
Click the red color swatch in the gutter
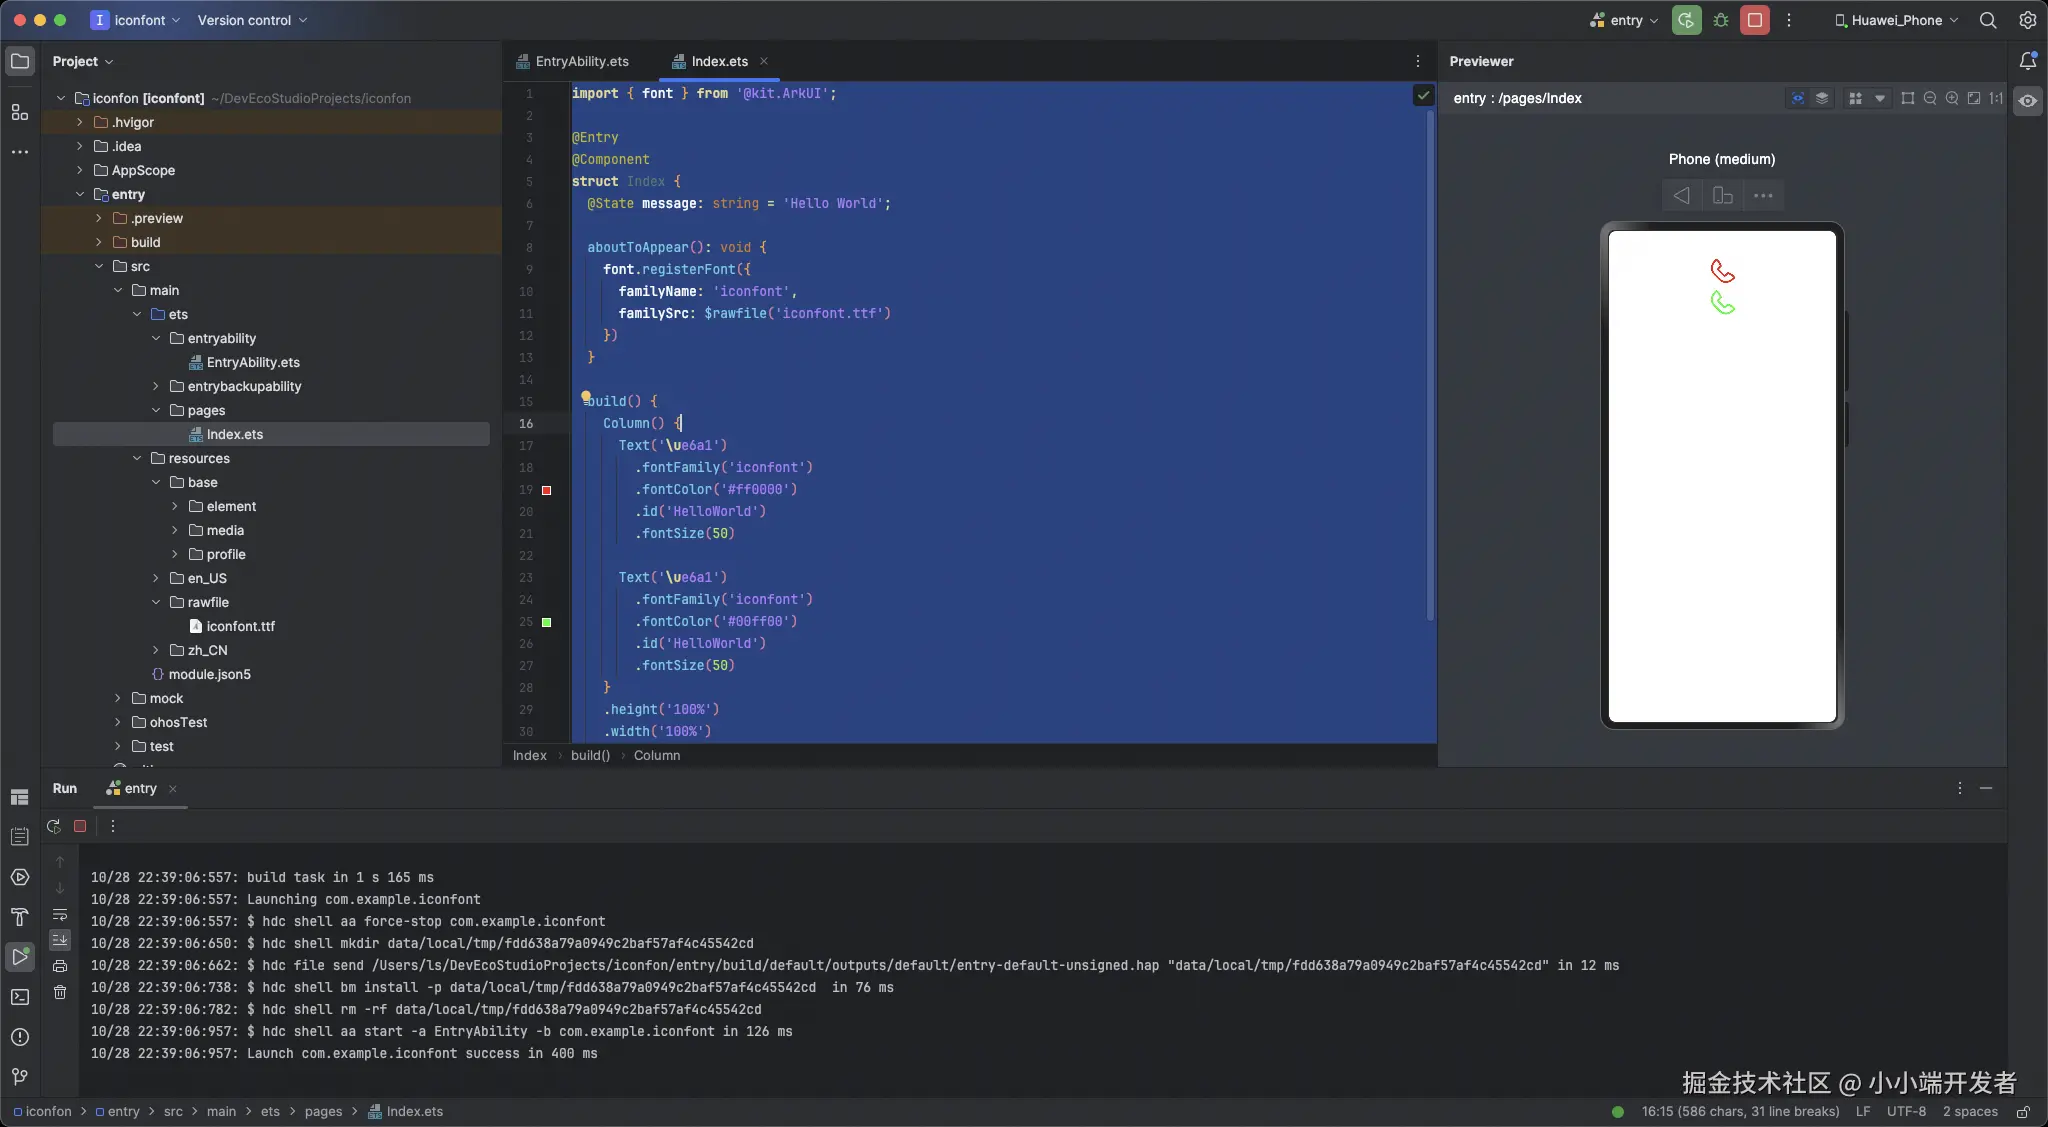click(546, 490)
